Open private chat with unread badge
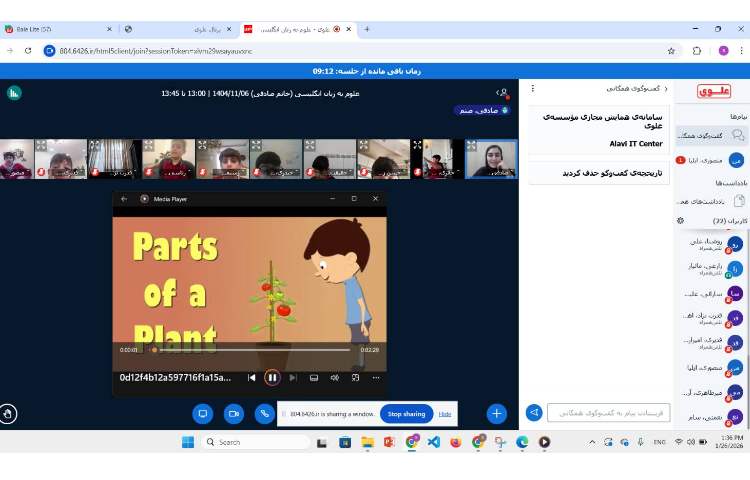 (711, 160)
